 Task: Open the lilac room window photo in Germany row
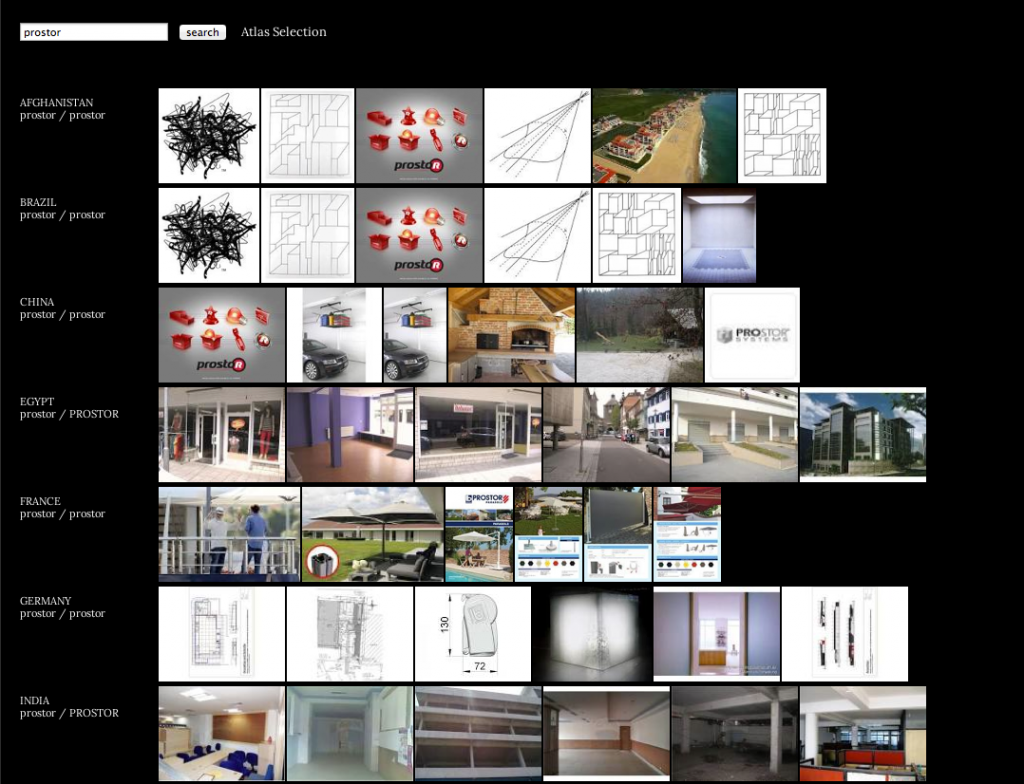716,634
